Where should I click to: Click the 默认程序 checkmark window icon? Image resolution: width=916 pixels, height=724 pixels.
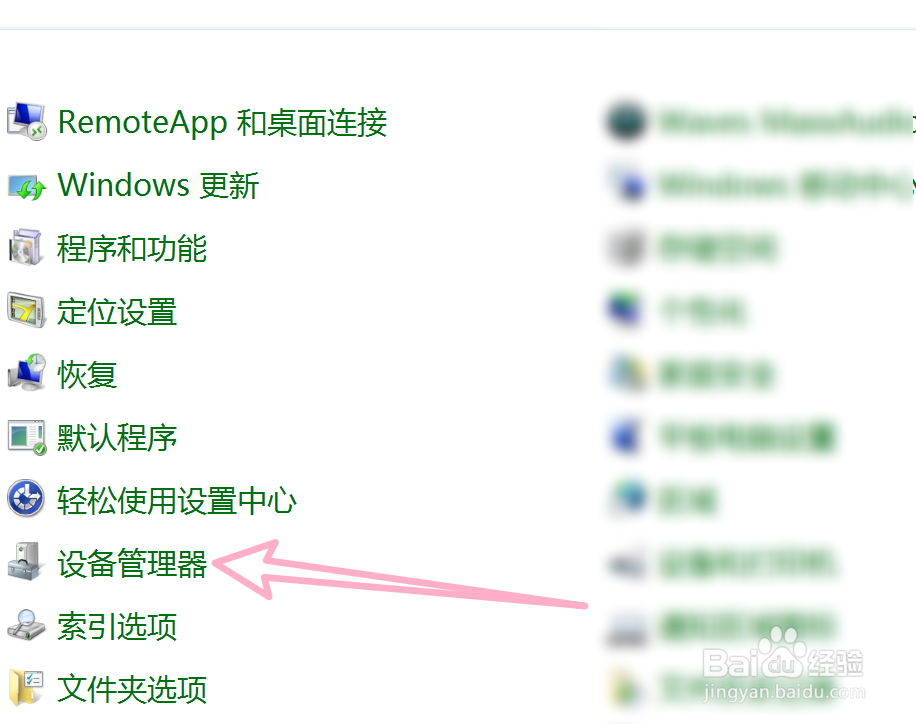click(x=26, y=437)
